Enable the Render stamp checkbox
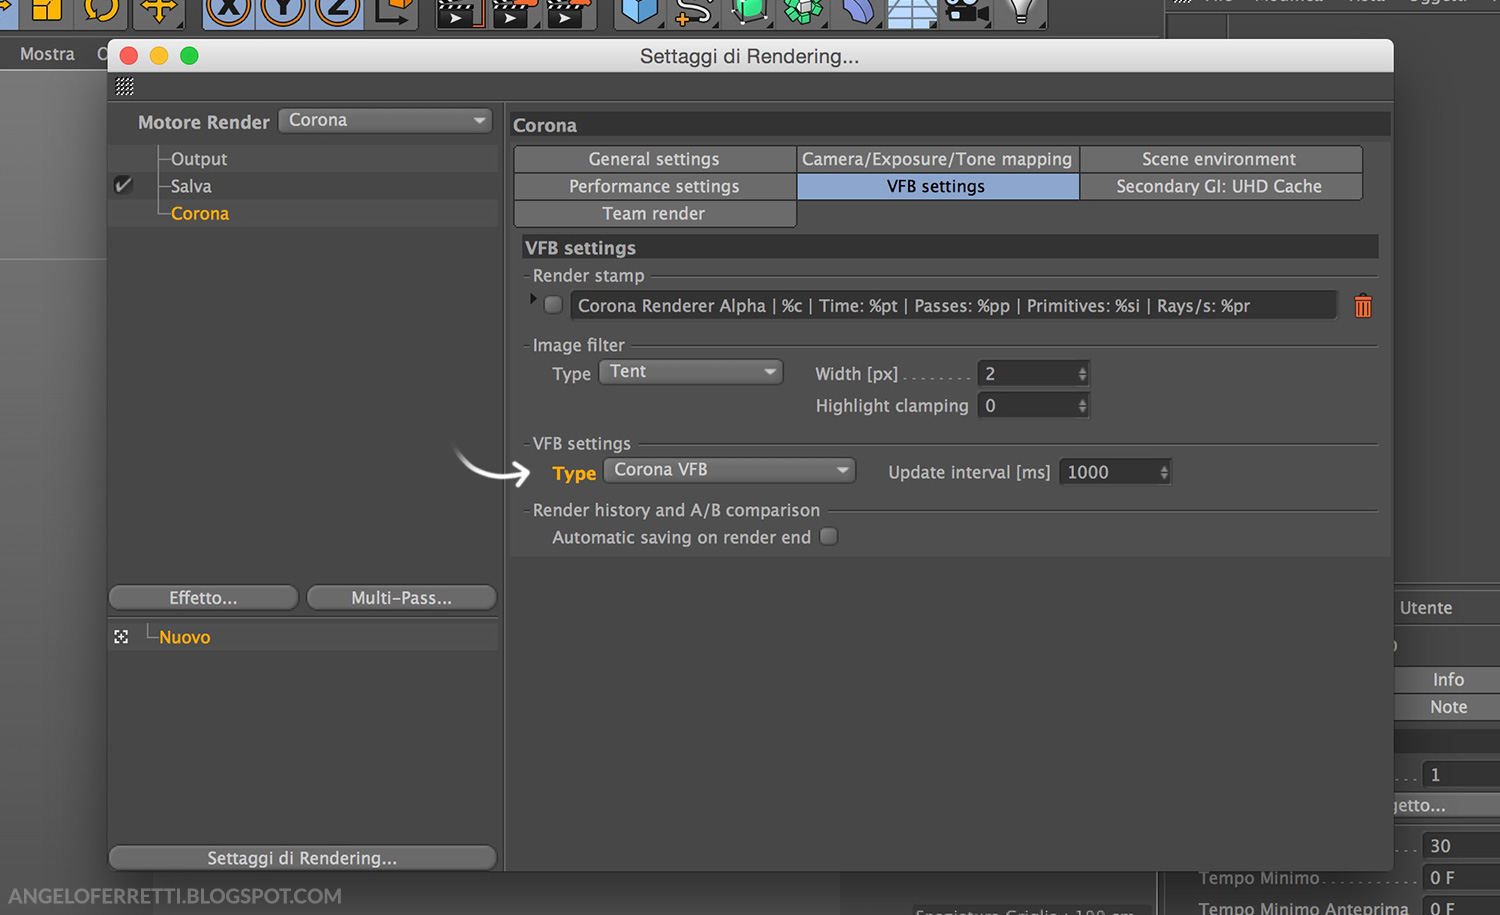Viewport: 1500px width, 915px height. tap(553, 305)
